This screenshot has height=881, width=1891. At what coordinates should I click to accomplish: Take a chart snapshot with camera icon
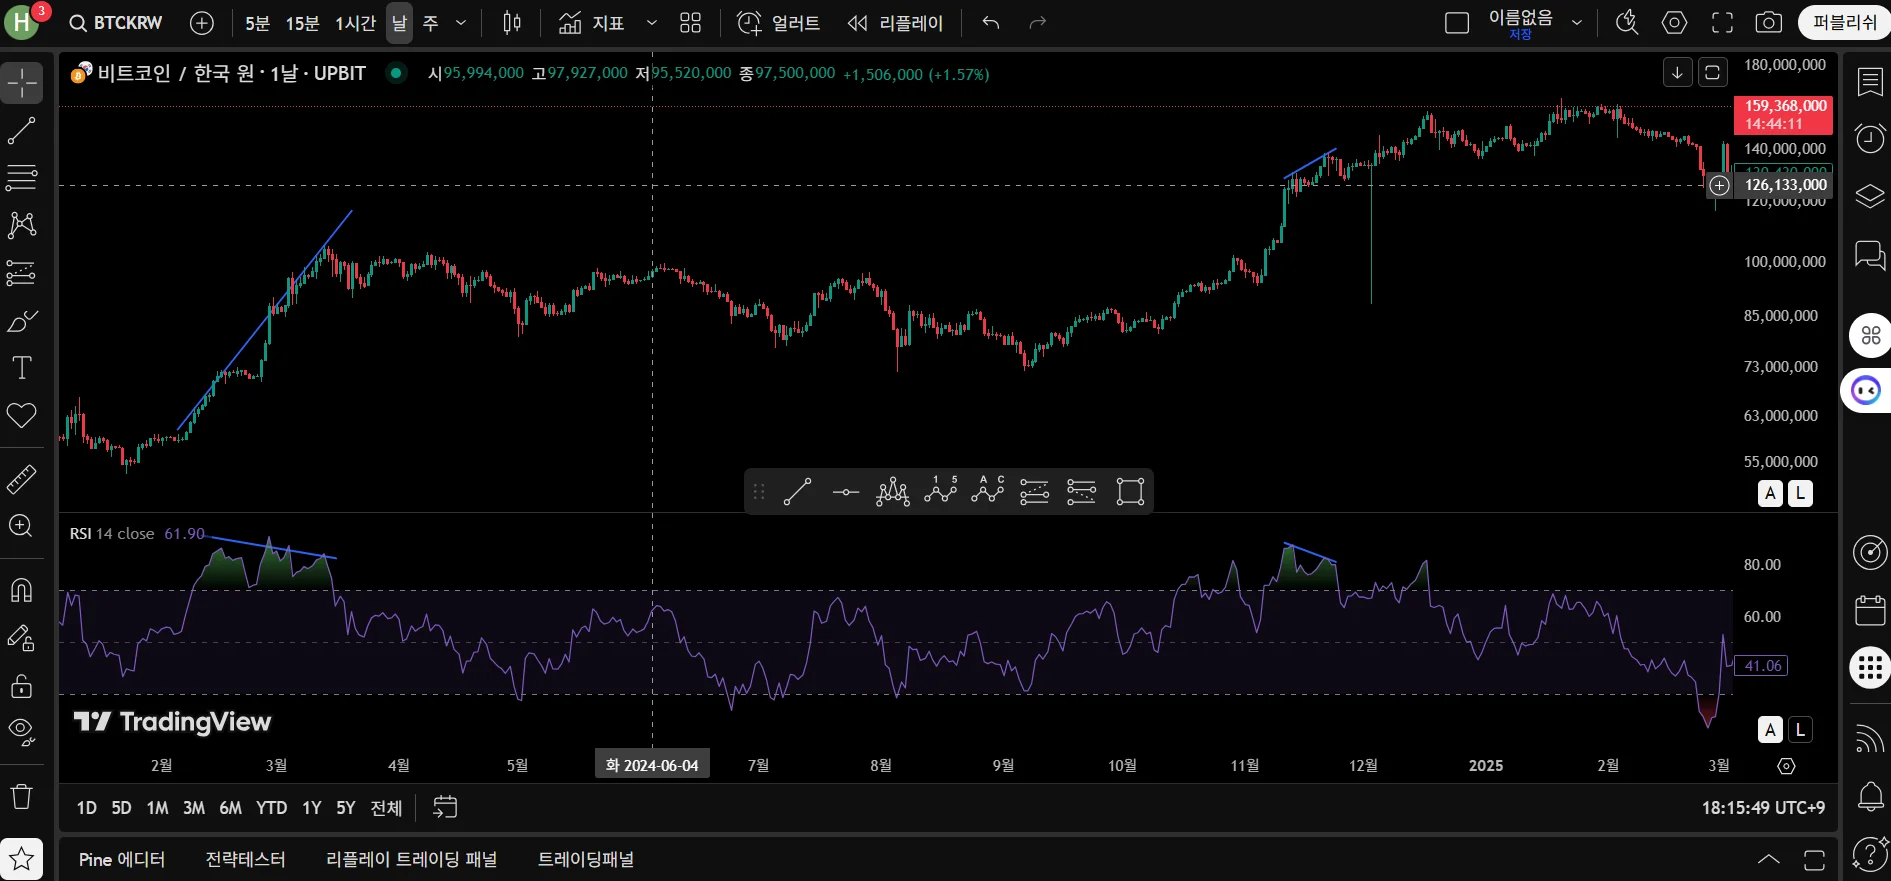(x=1769, y=23)
